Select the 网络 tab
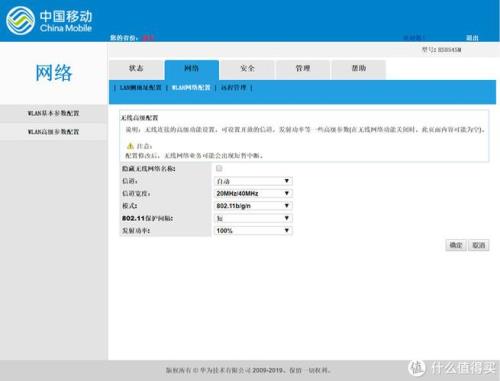 (192, 70)
